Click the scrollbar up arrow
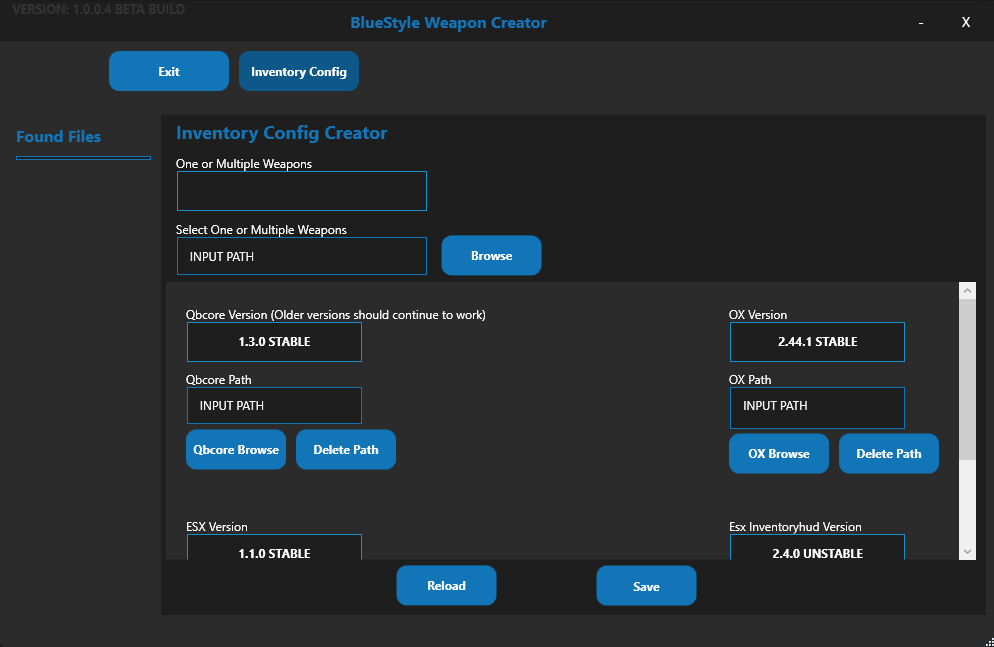The width and height of the screenshot is (994, 647). coord(967,291)
